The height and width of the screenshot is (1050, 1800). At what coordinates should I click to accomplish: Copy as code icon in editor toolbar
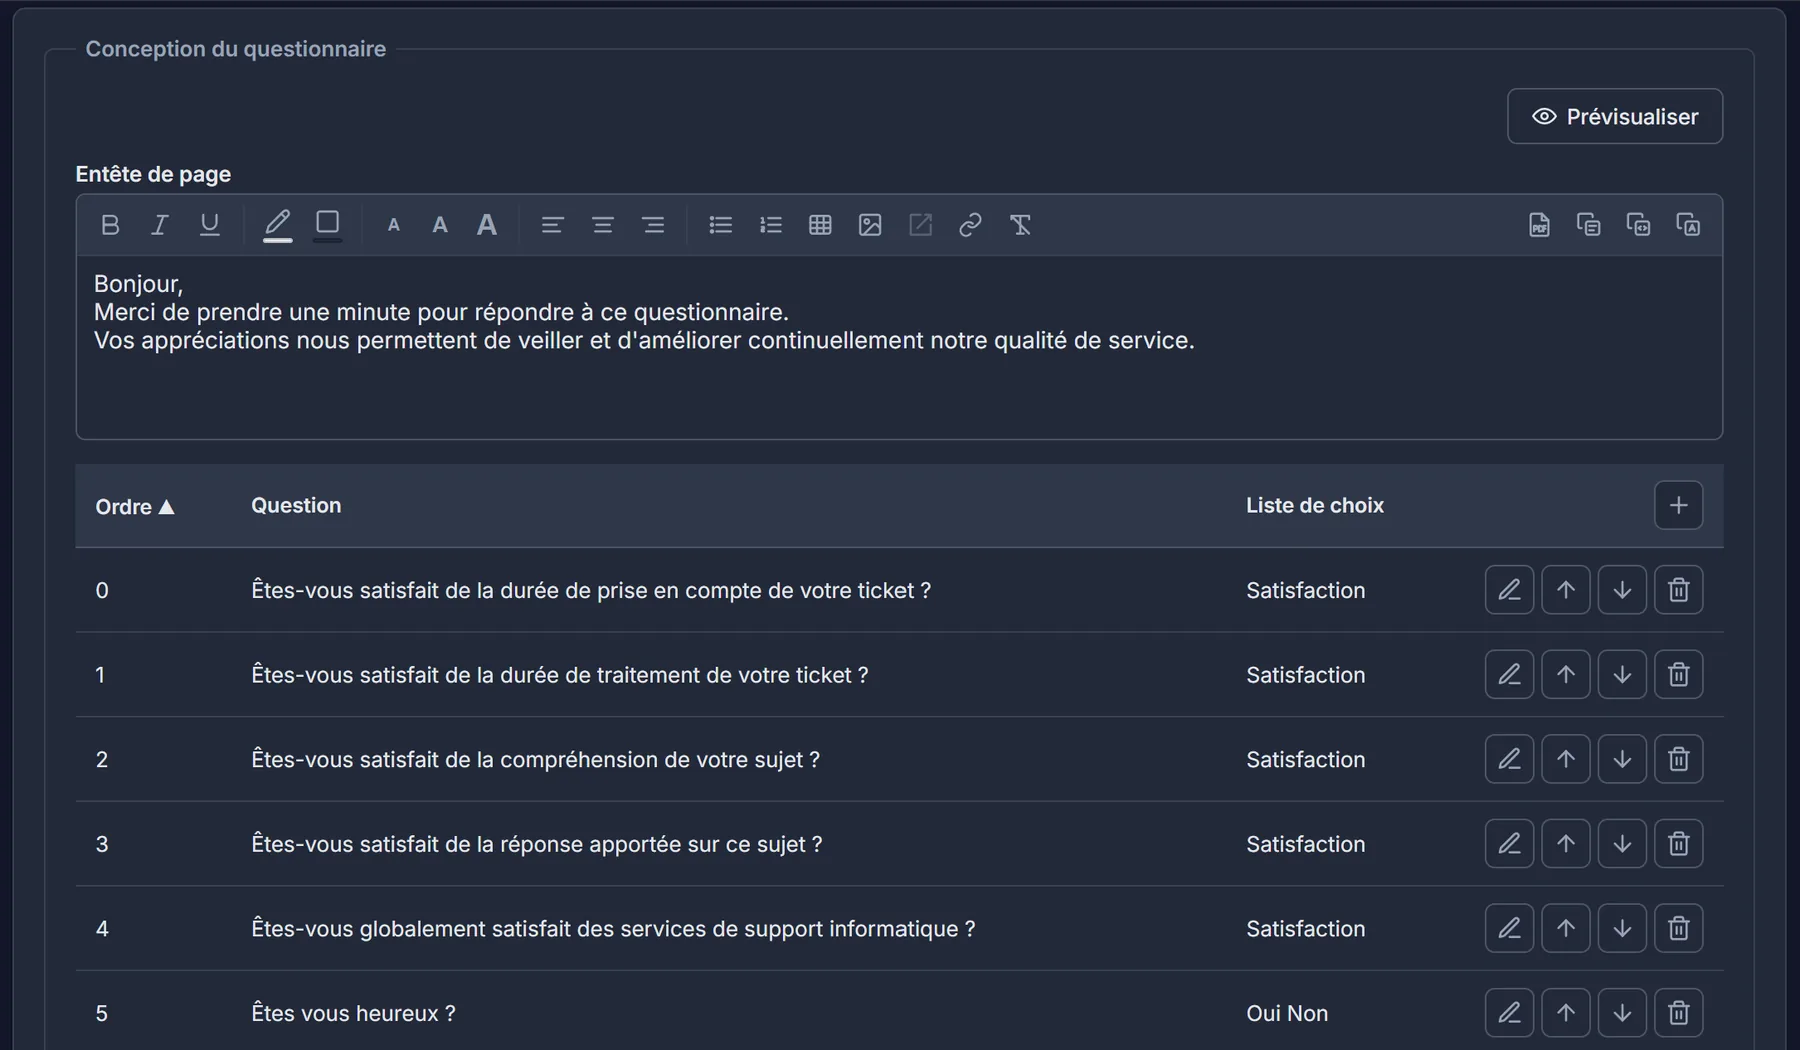pyautogui.click(x=1638, y=225)
